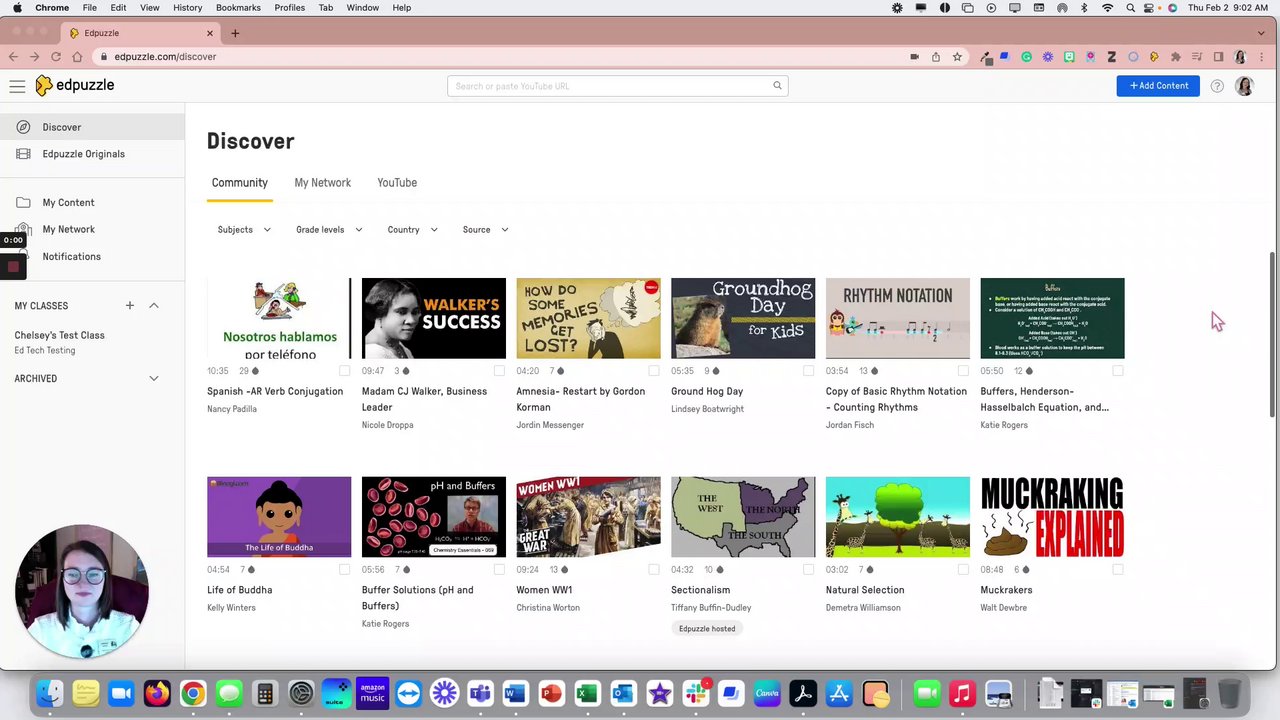Open Apple menu
The height and width of the screenshot is (720, 1280).
[17, 8]
